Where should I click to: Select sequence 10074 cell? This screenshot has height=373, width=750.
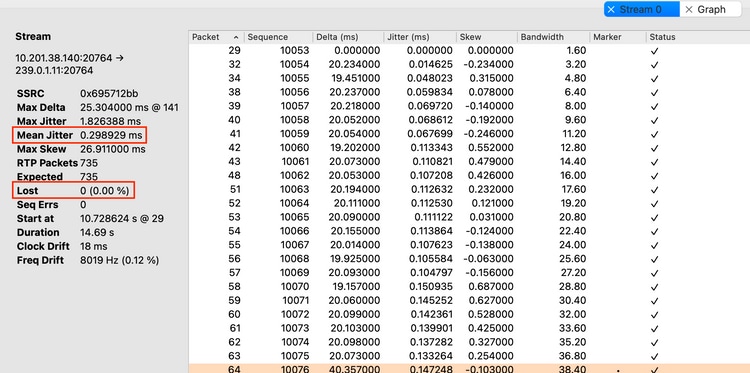295,342
